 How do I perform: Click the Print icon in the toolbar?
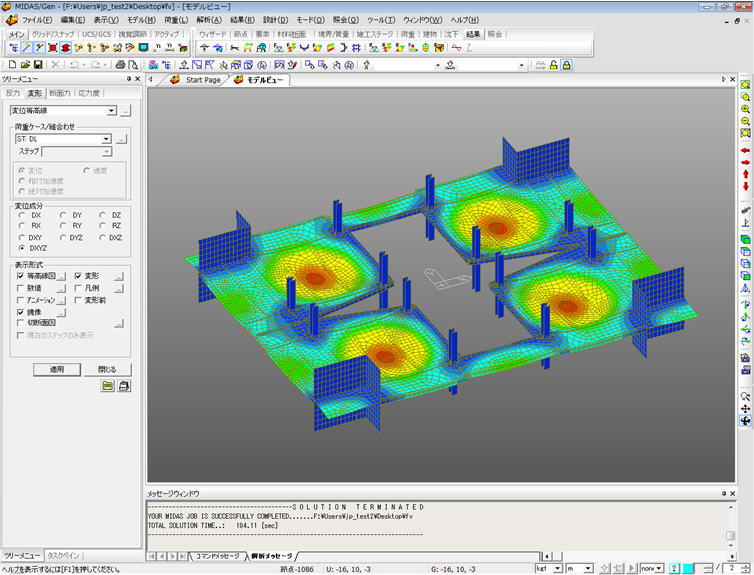[x=121, y=64]
